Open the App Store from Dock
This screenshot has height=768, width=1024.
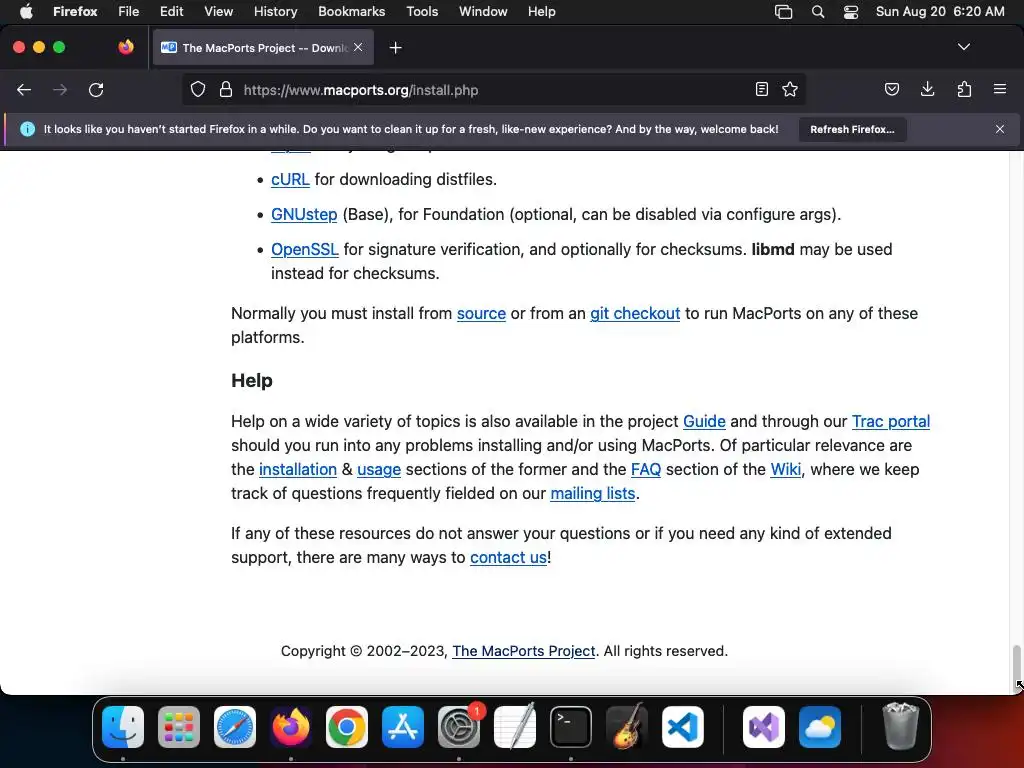(403, 727)
